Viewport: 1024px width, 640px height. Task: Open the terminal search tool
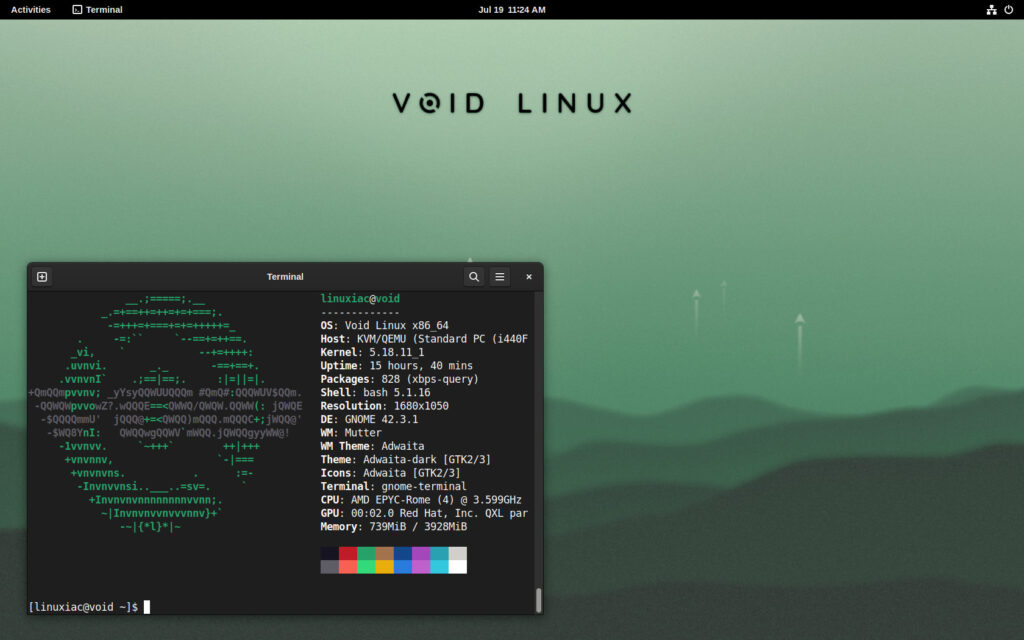pos(474,277)
